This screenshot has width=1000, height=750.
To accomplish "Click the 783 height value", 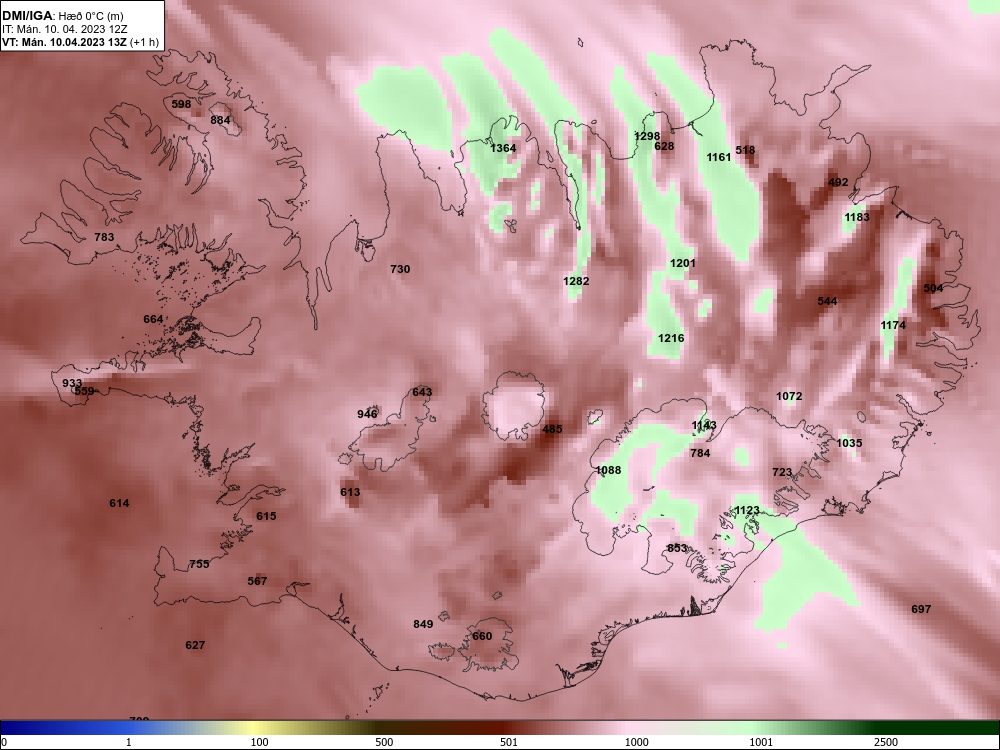I will pyautogui.click(x=104, y=237).
